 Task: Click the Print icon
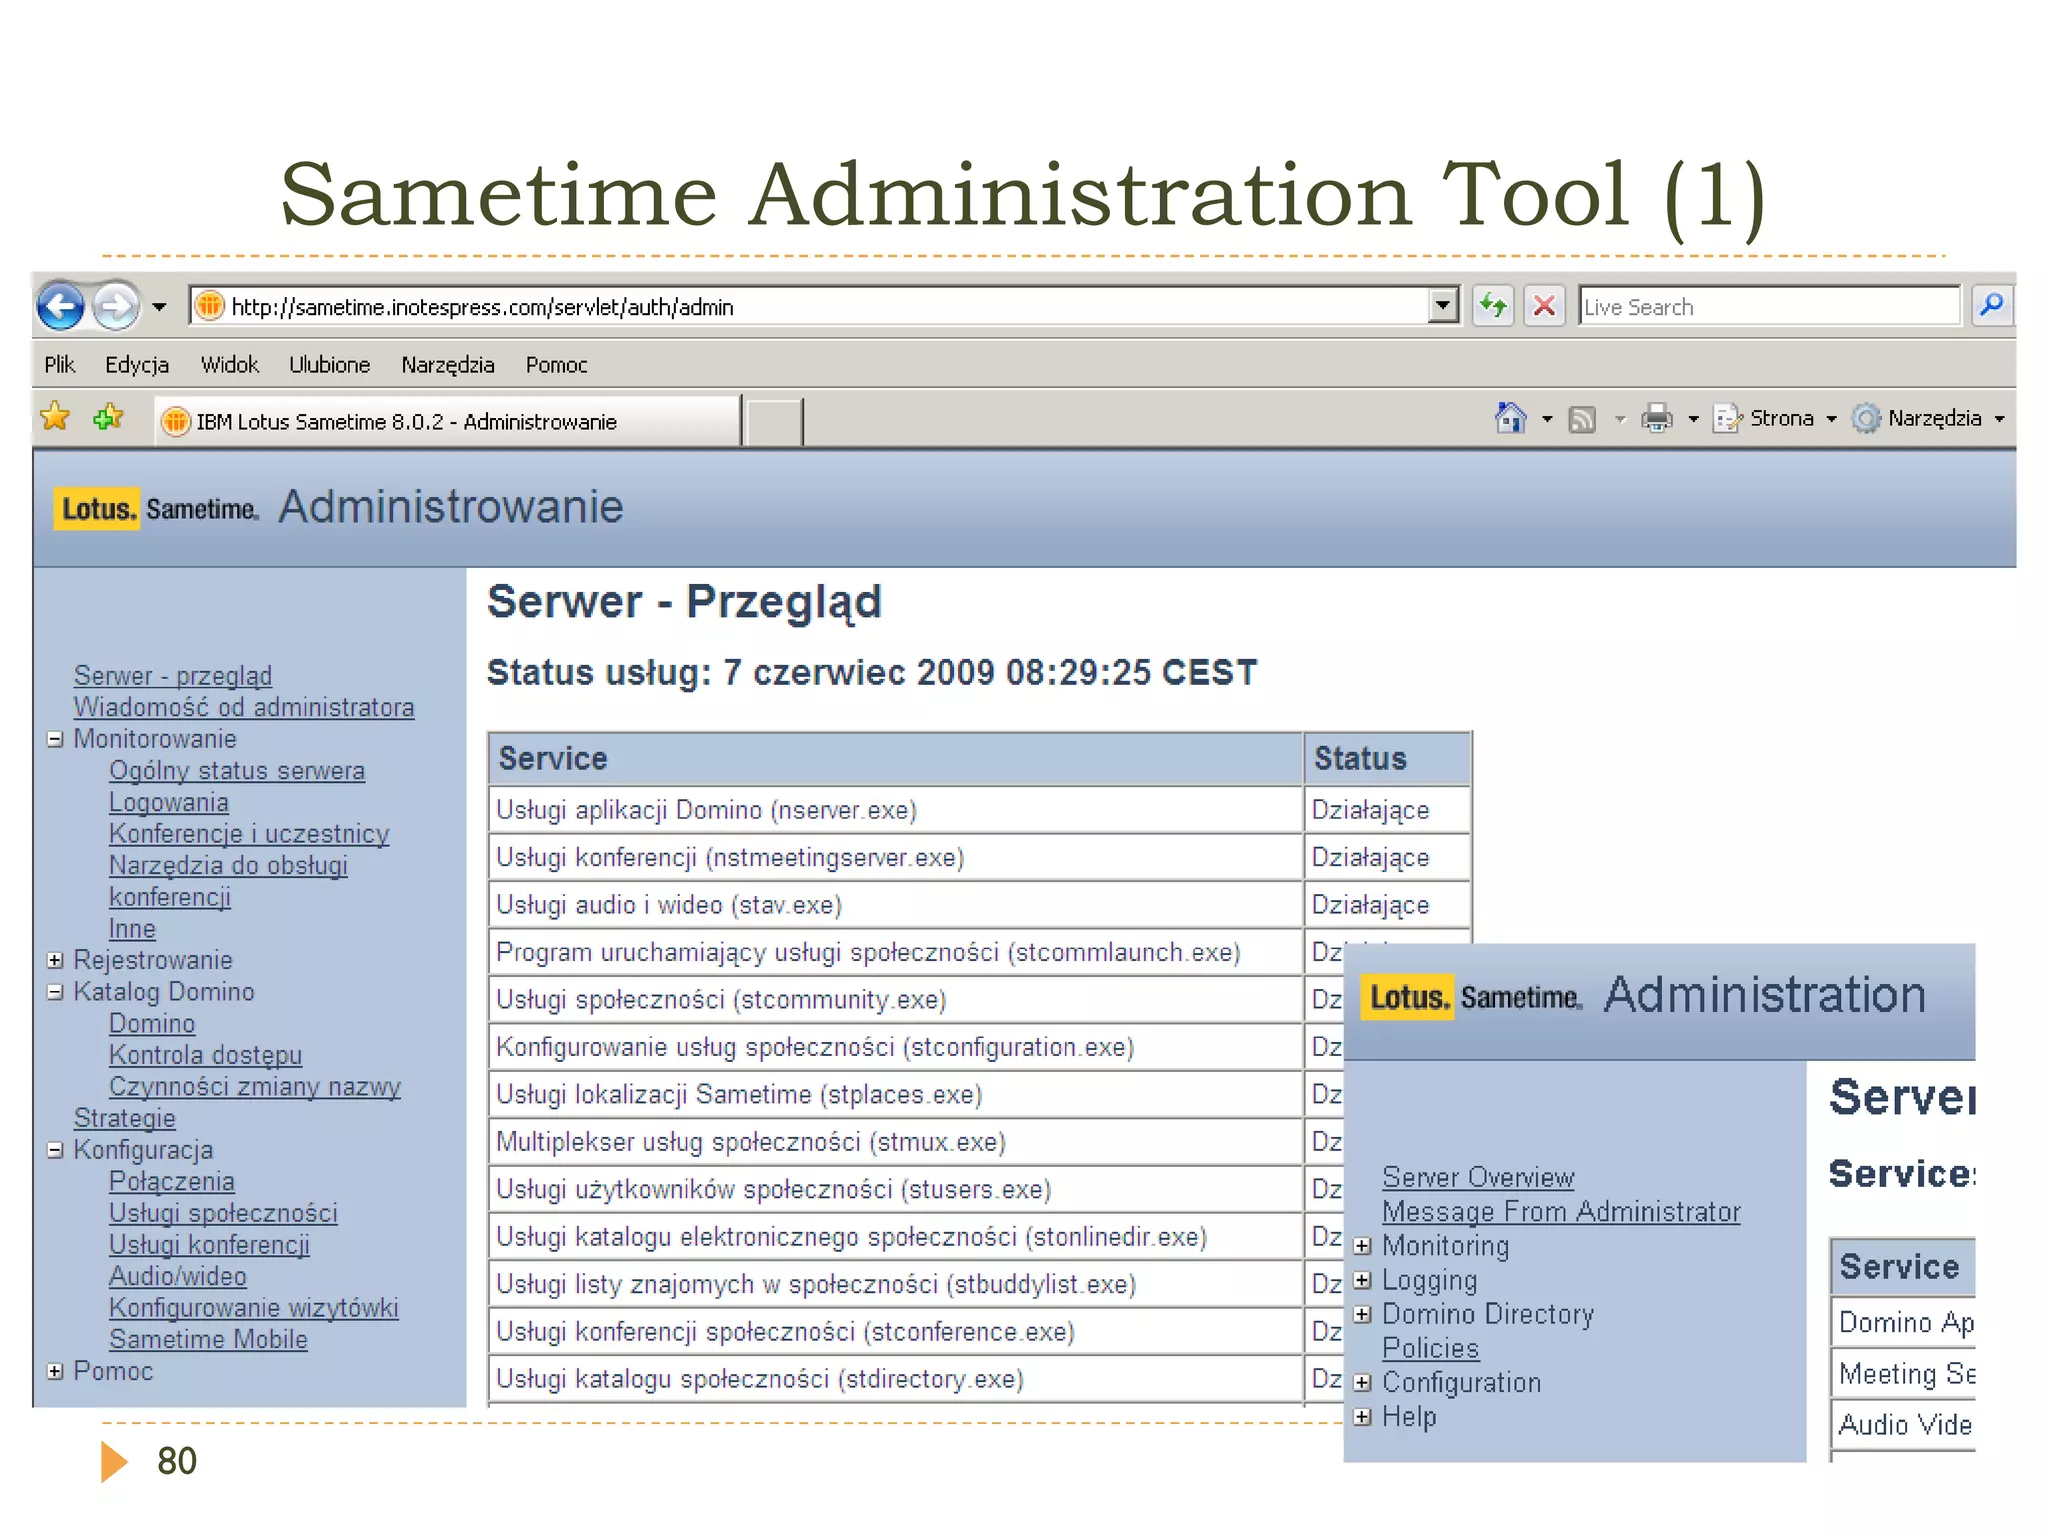1657,418
